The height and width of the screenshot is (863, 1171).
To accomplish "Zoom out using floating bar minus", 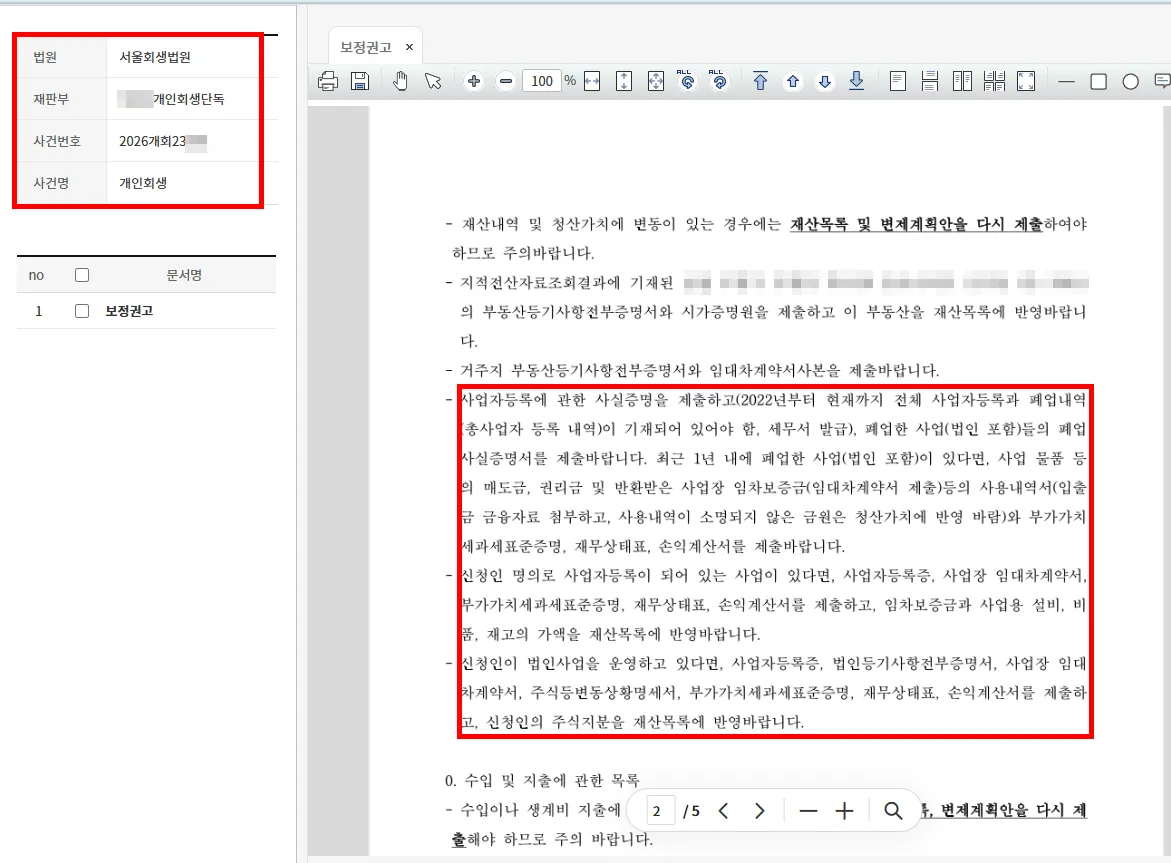I will coord(808,811).
